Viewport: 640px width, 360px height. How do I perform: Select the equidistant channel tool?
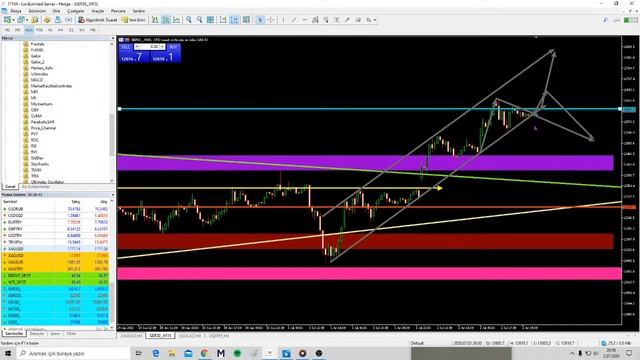315,20
